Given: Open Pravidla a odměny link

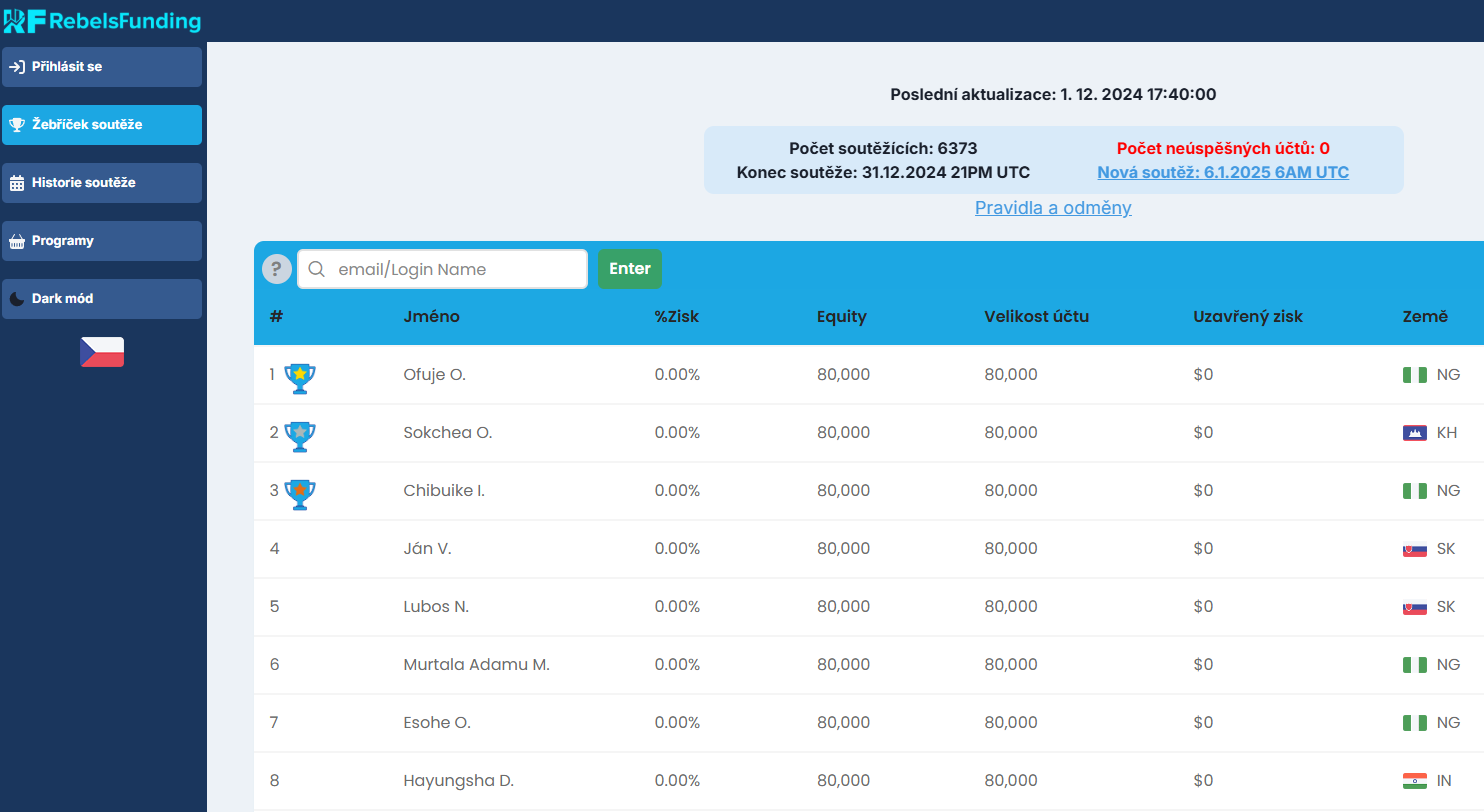Looking at the screenshot, I should pyautogui.click(x=1053, y=208).
